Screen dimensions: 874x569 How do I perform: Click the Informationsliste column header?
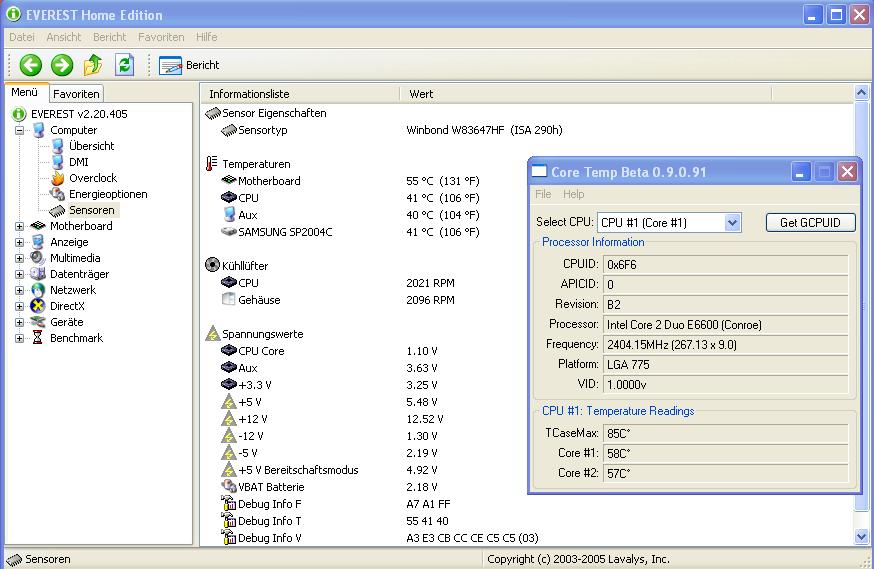point(301,94)
